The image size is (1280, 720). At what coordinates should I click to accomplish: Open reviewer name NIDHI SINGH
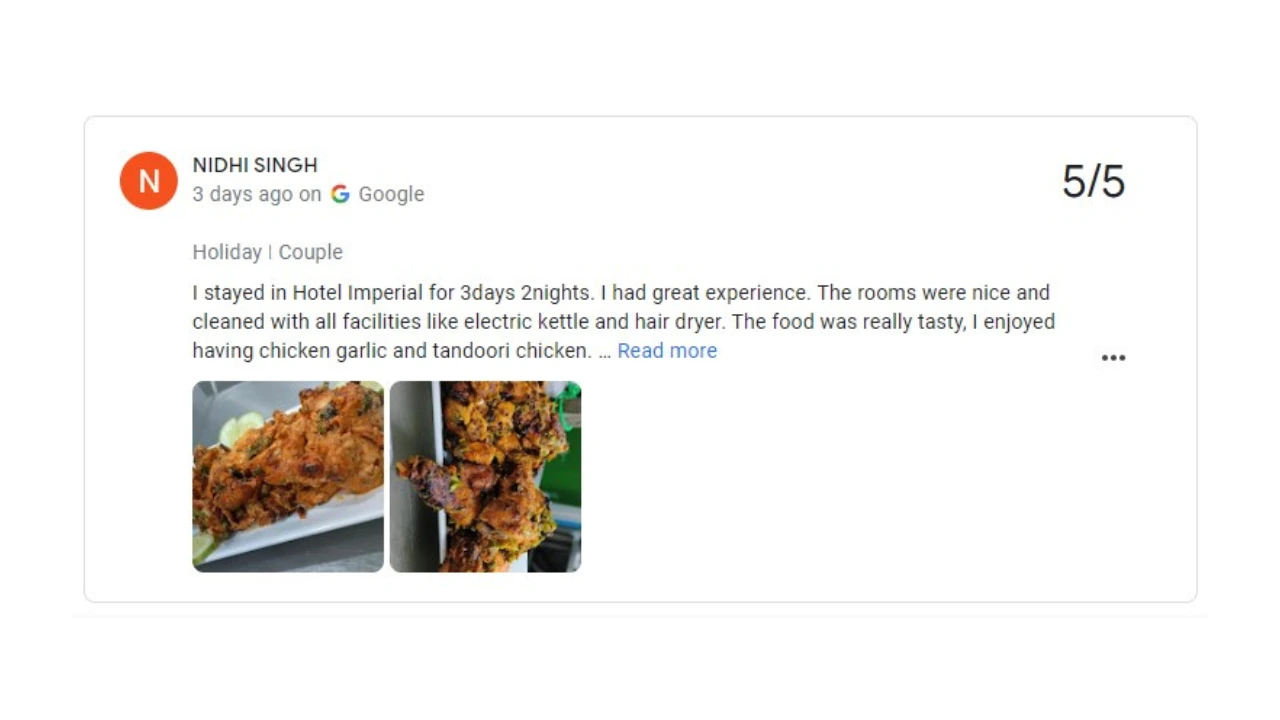(x=255, y=165)
